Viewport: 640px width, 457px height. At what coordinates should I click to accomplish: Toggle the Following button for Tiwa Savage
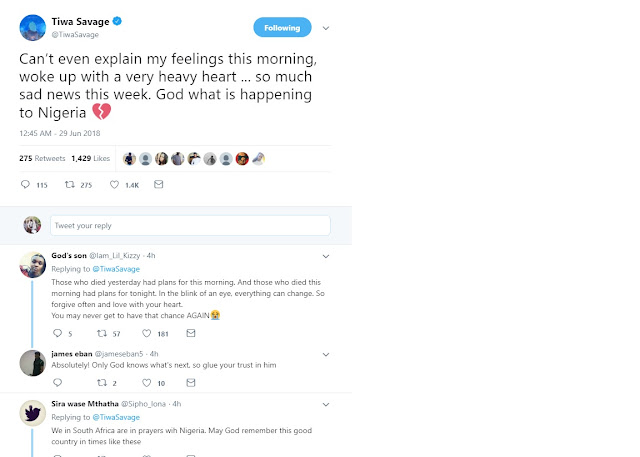(281, 27)
